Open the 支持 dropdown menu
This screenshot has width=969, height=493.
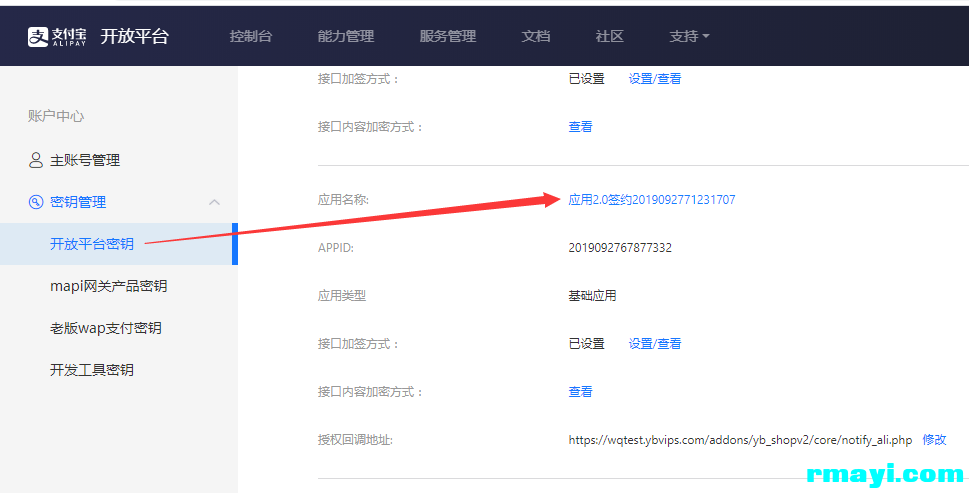(x=689, y=36)
